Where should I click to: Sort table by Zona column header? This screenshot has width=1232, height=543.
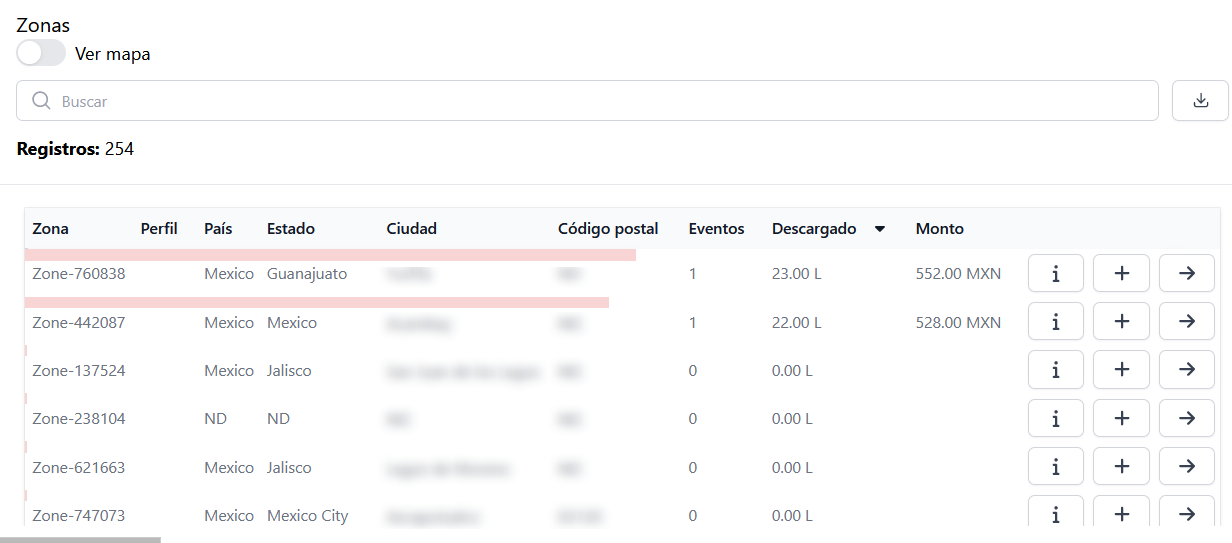(x=51, y=229)
